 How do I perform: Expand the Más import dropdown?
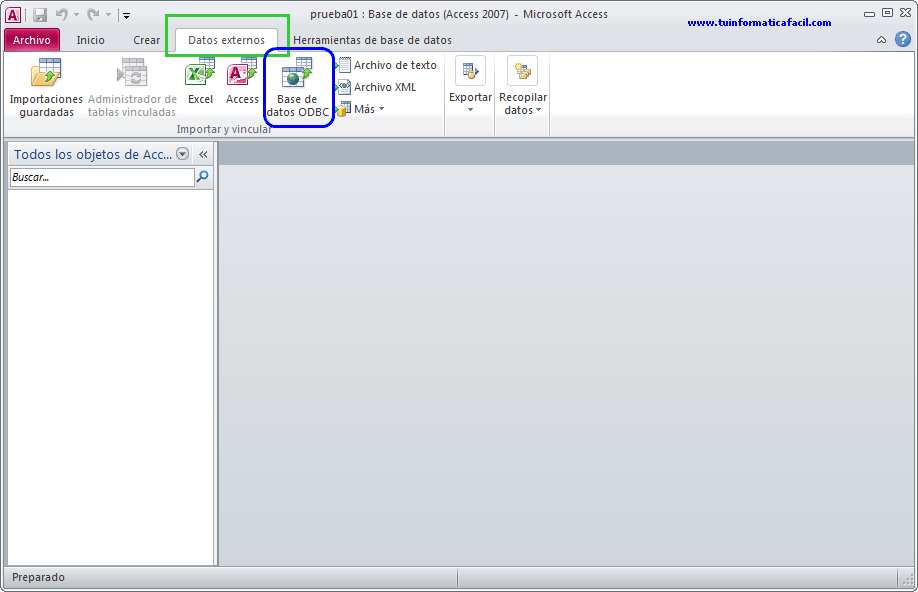coord(361,109)
